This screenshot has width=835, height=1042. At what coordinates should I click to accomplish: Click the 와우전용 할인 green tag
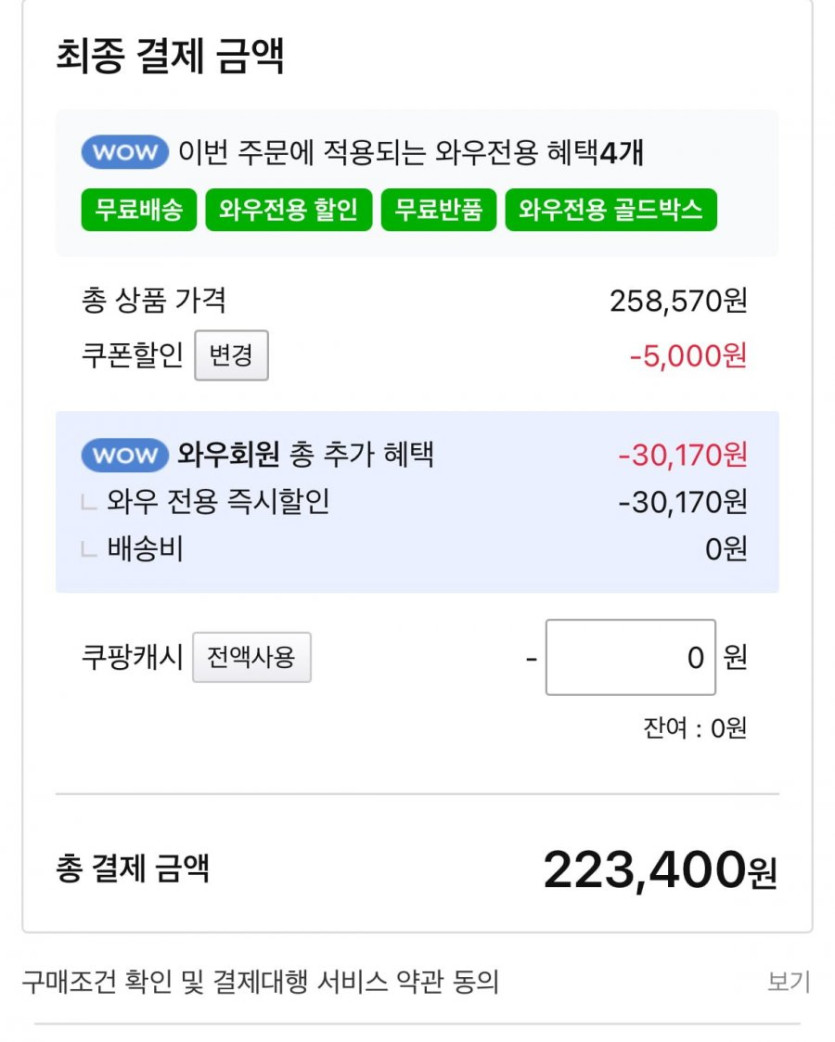point(288,210)
